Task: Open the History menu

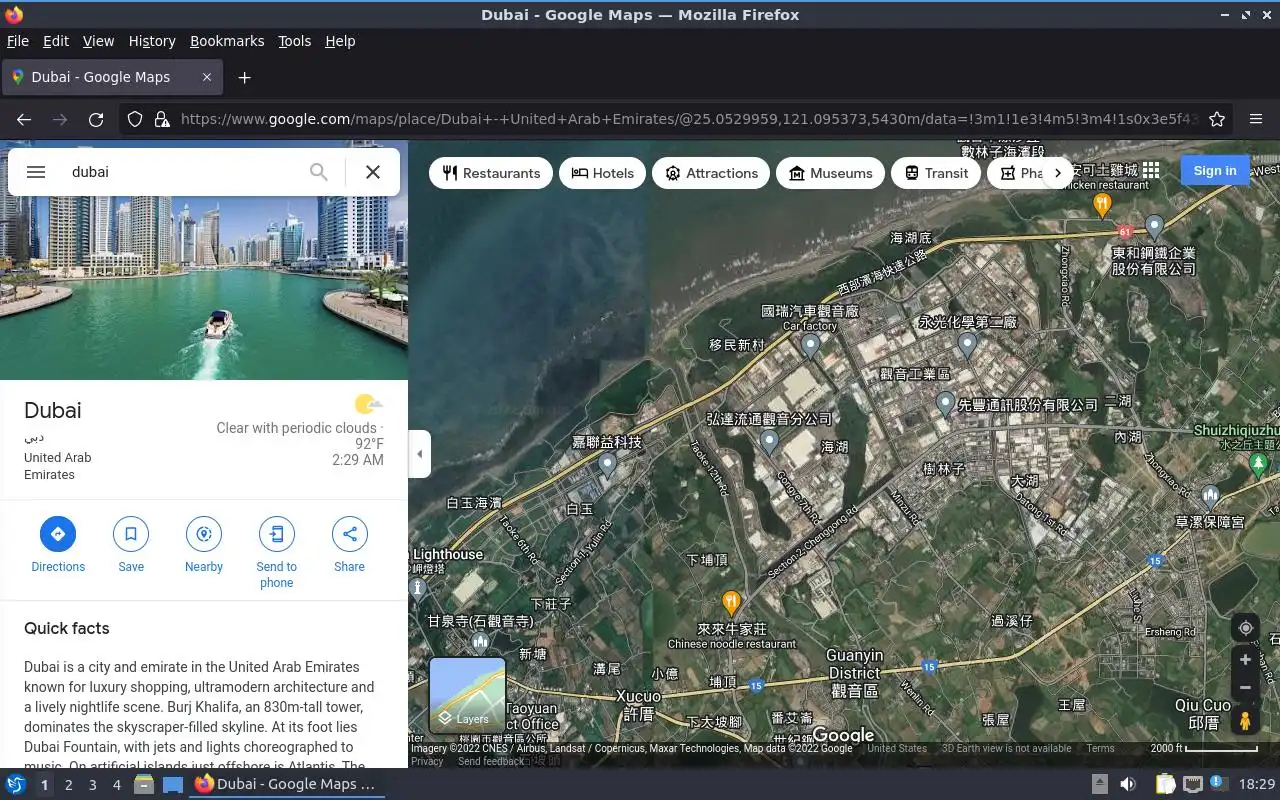Action: click(152, 41)
